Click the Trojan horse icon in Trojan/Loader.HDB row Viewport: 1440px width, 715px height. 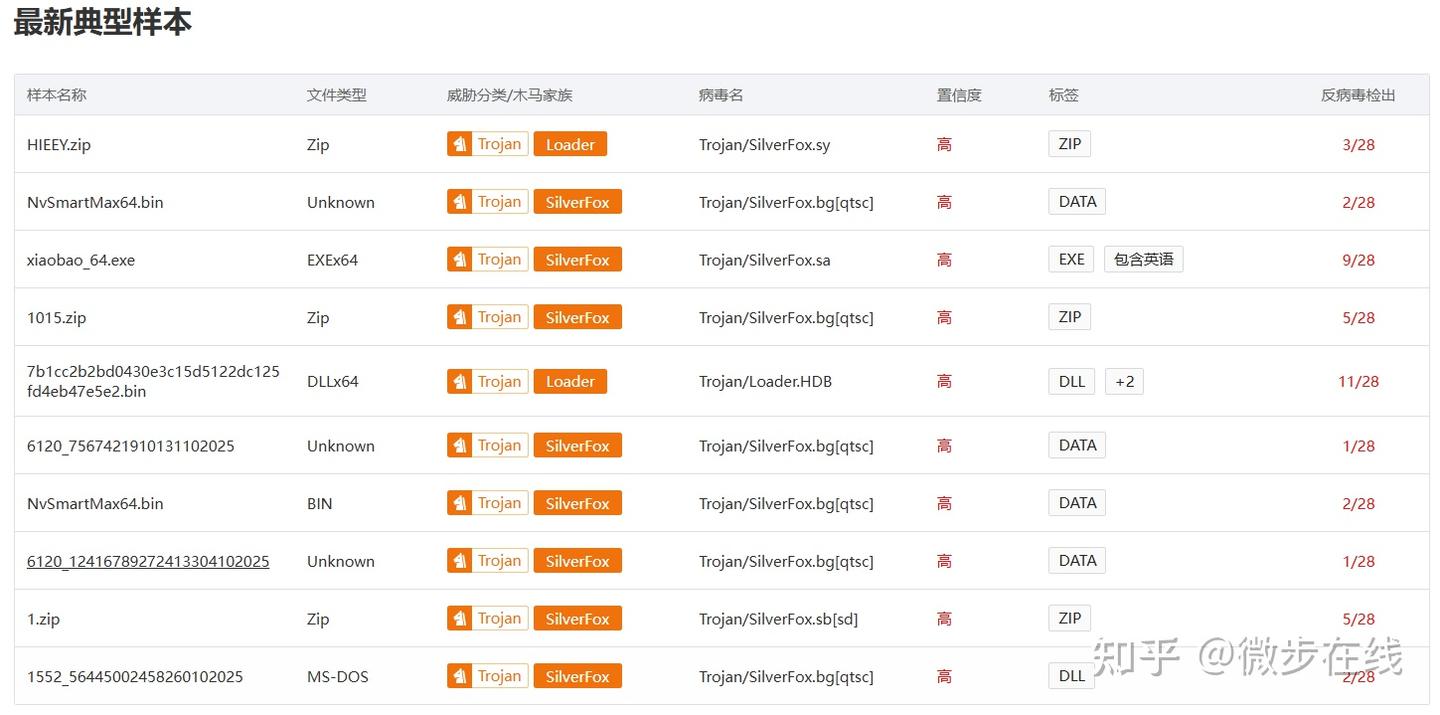coord(459,381)
